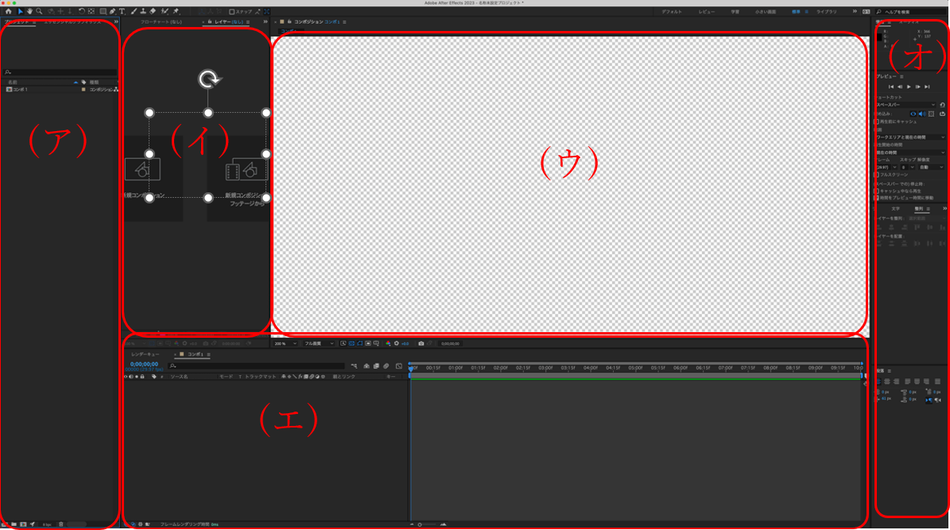Open the 200% magnification dropdown
Screen dimensions: 950x530
click(285, 343)
